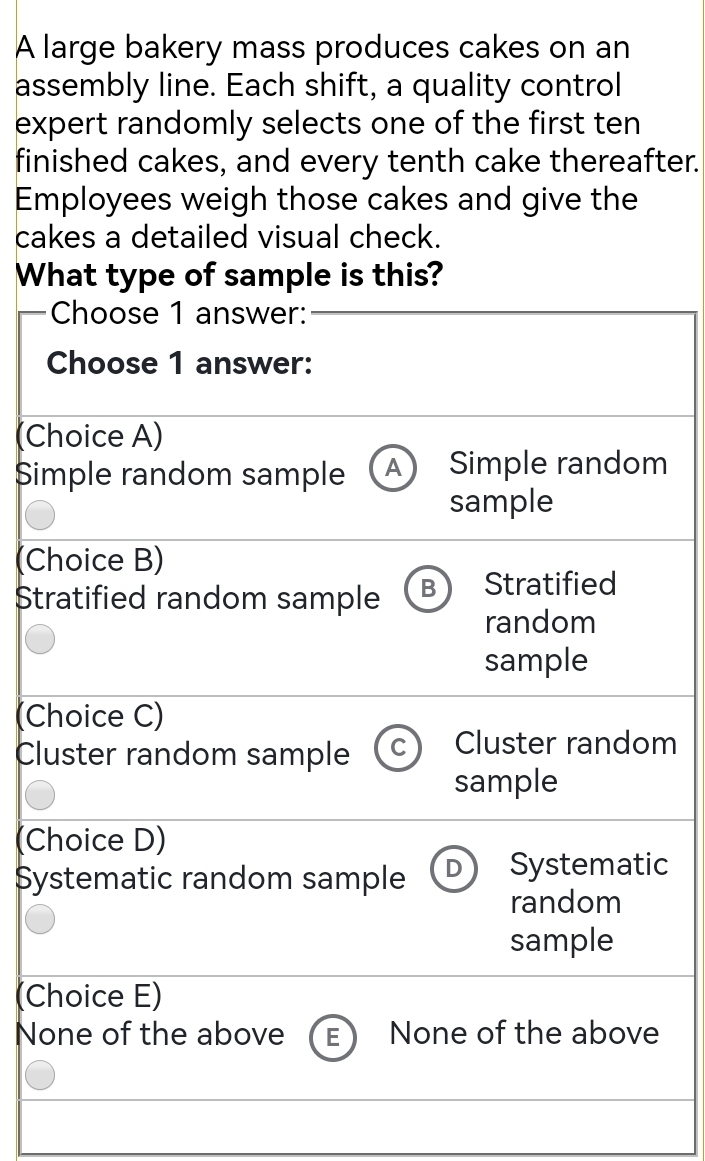The image size is (705, 1161).
Task: Click the bold 'What type of sample is this?' question
Action: (230, 275)
